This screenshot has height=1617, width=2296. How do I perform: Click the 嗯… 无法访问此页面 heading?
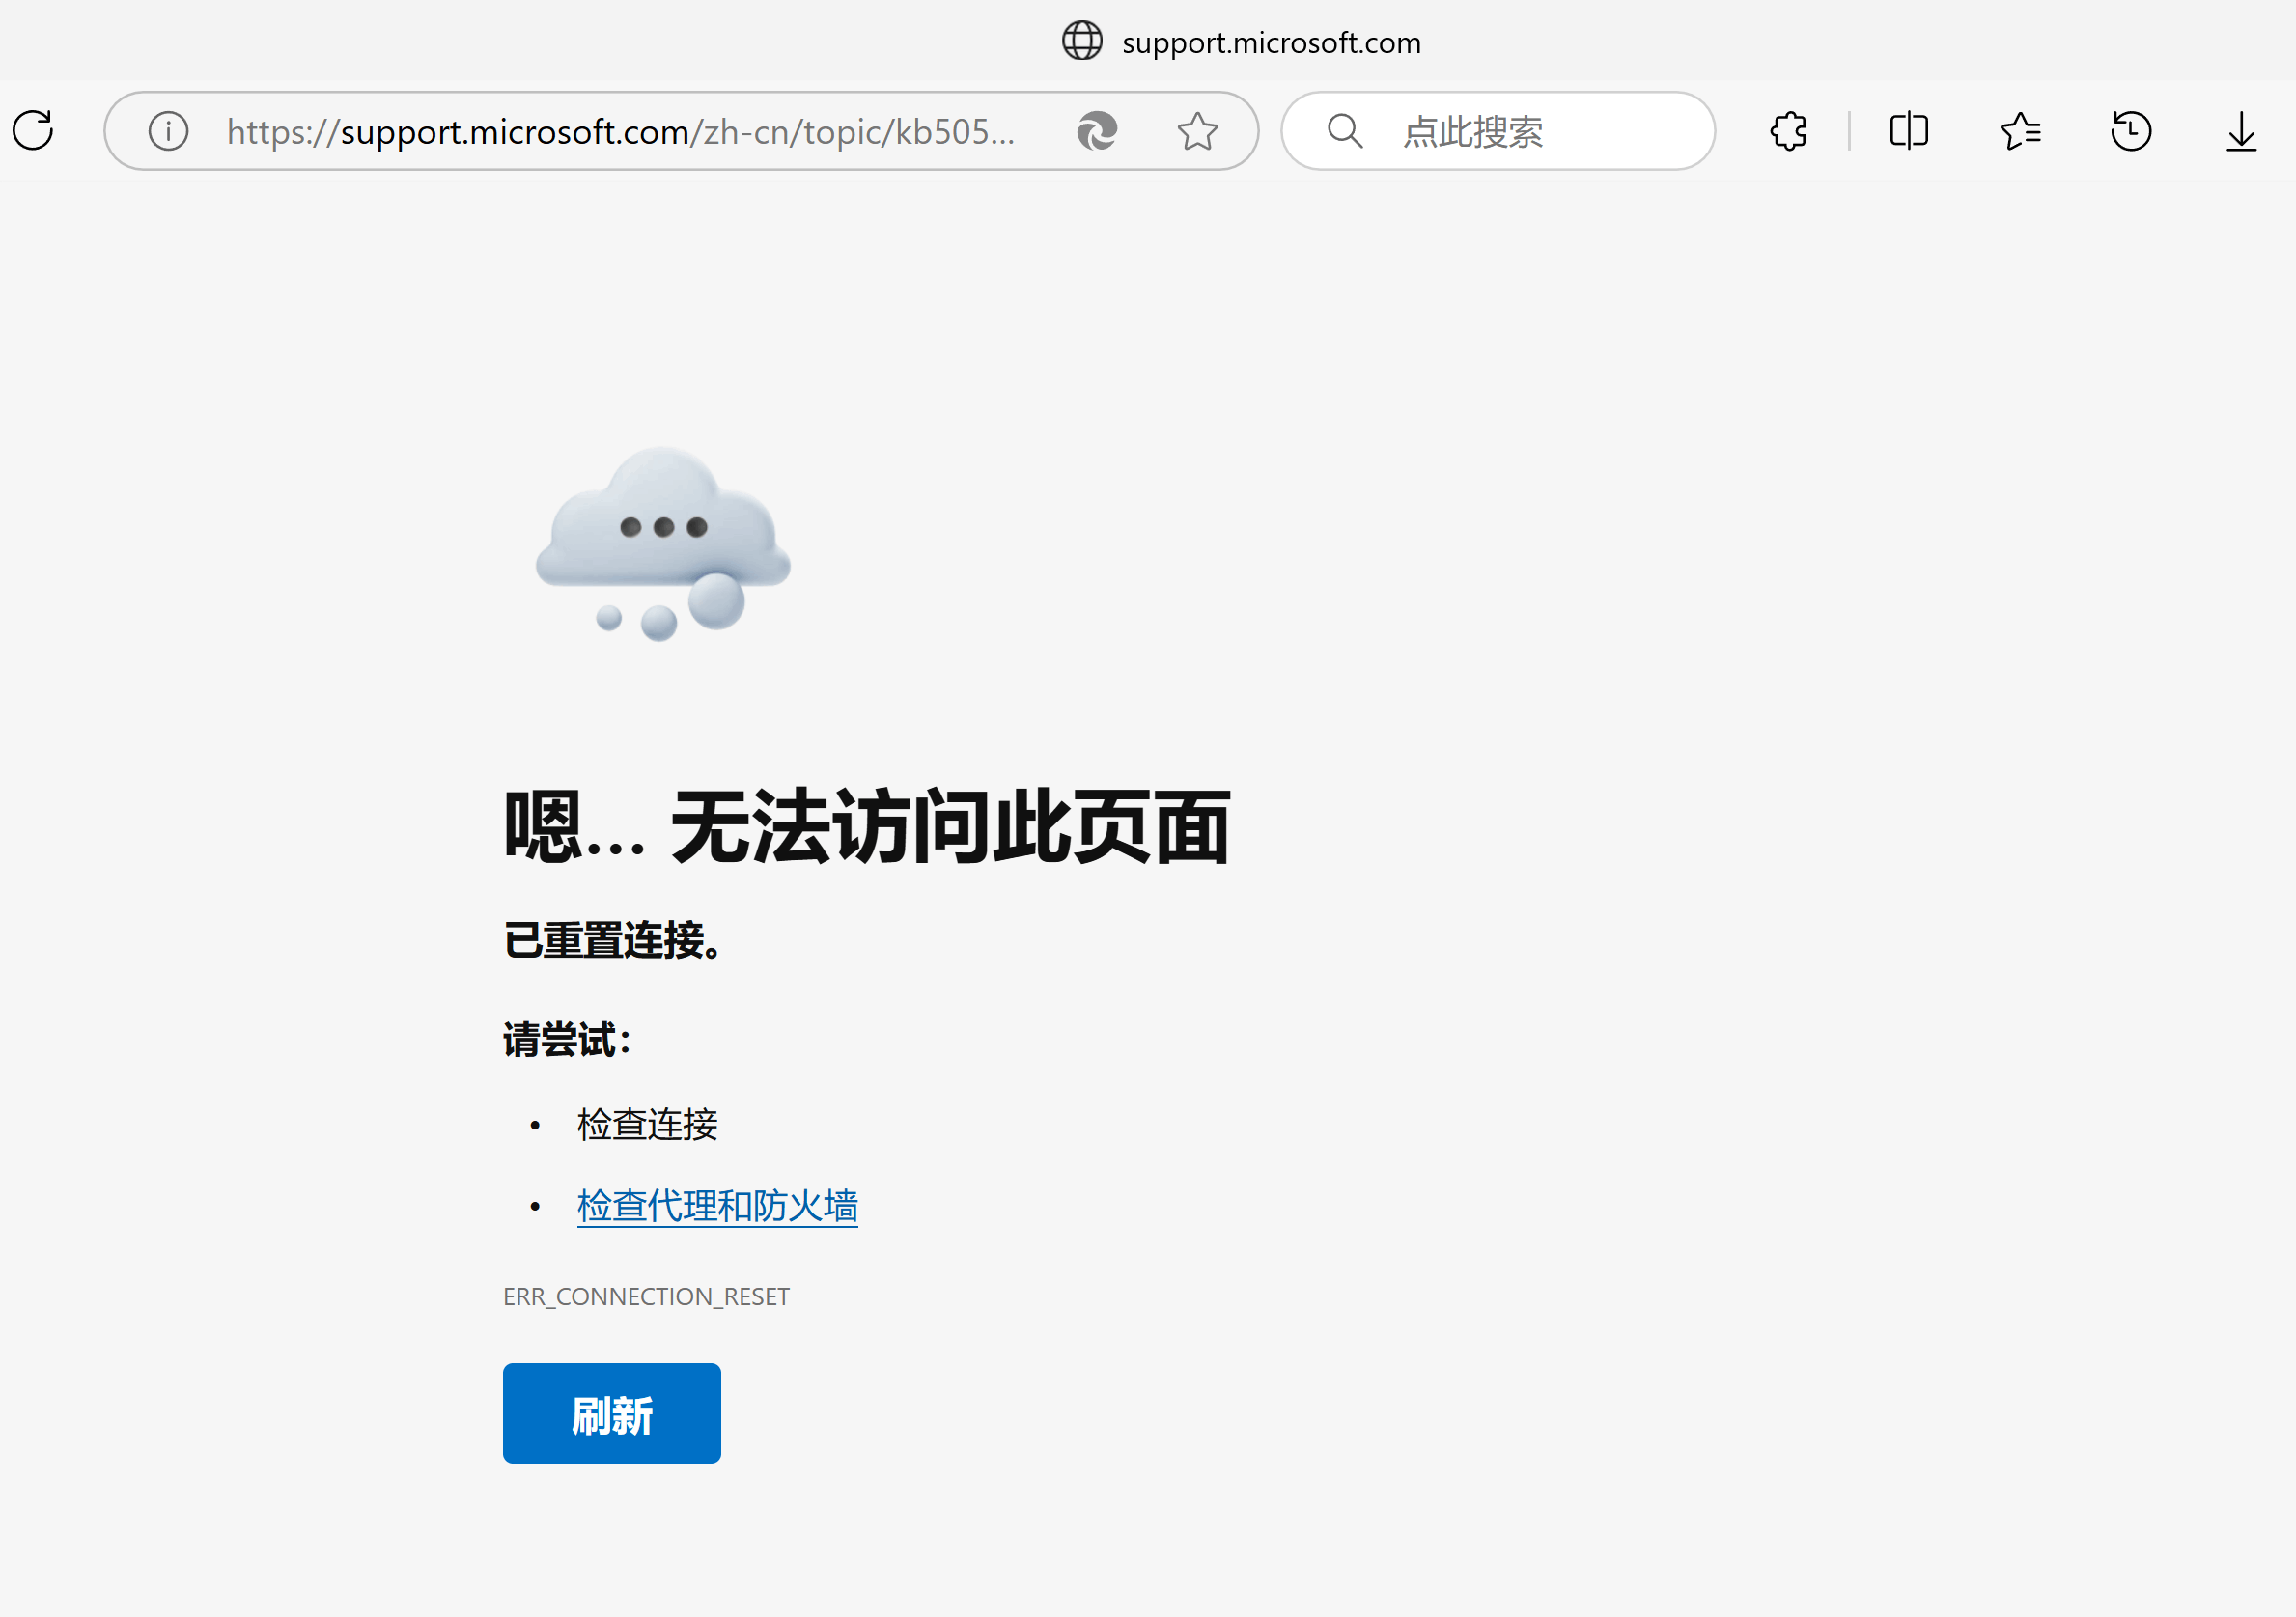866,828
